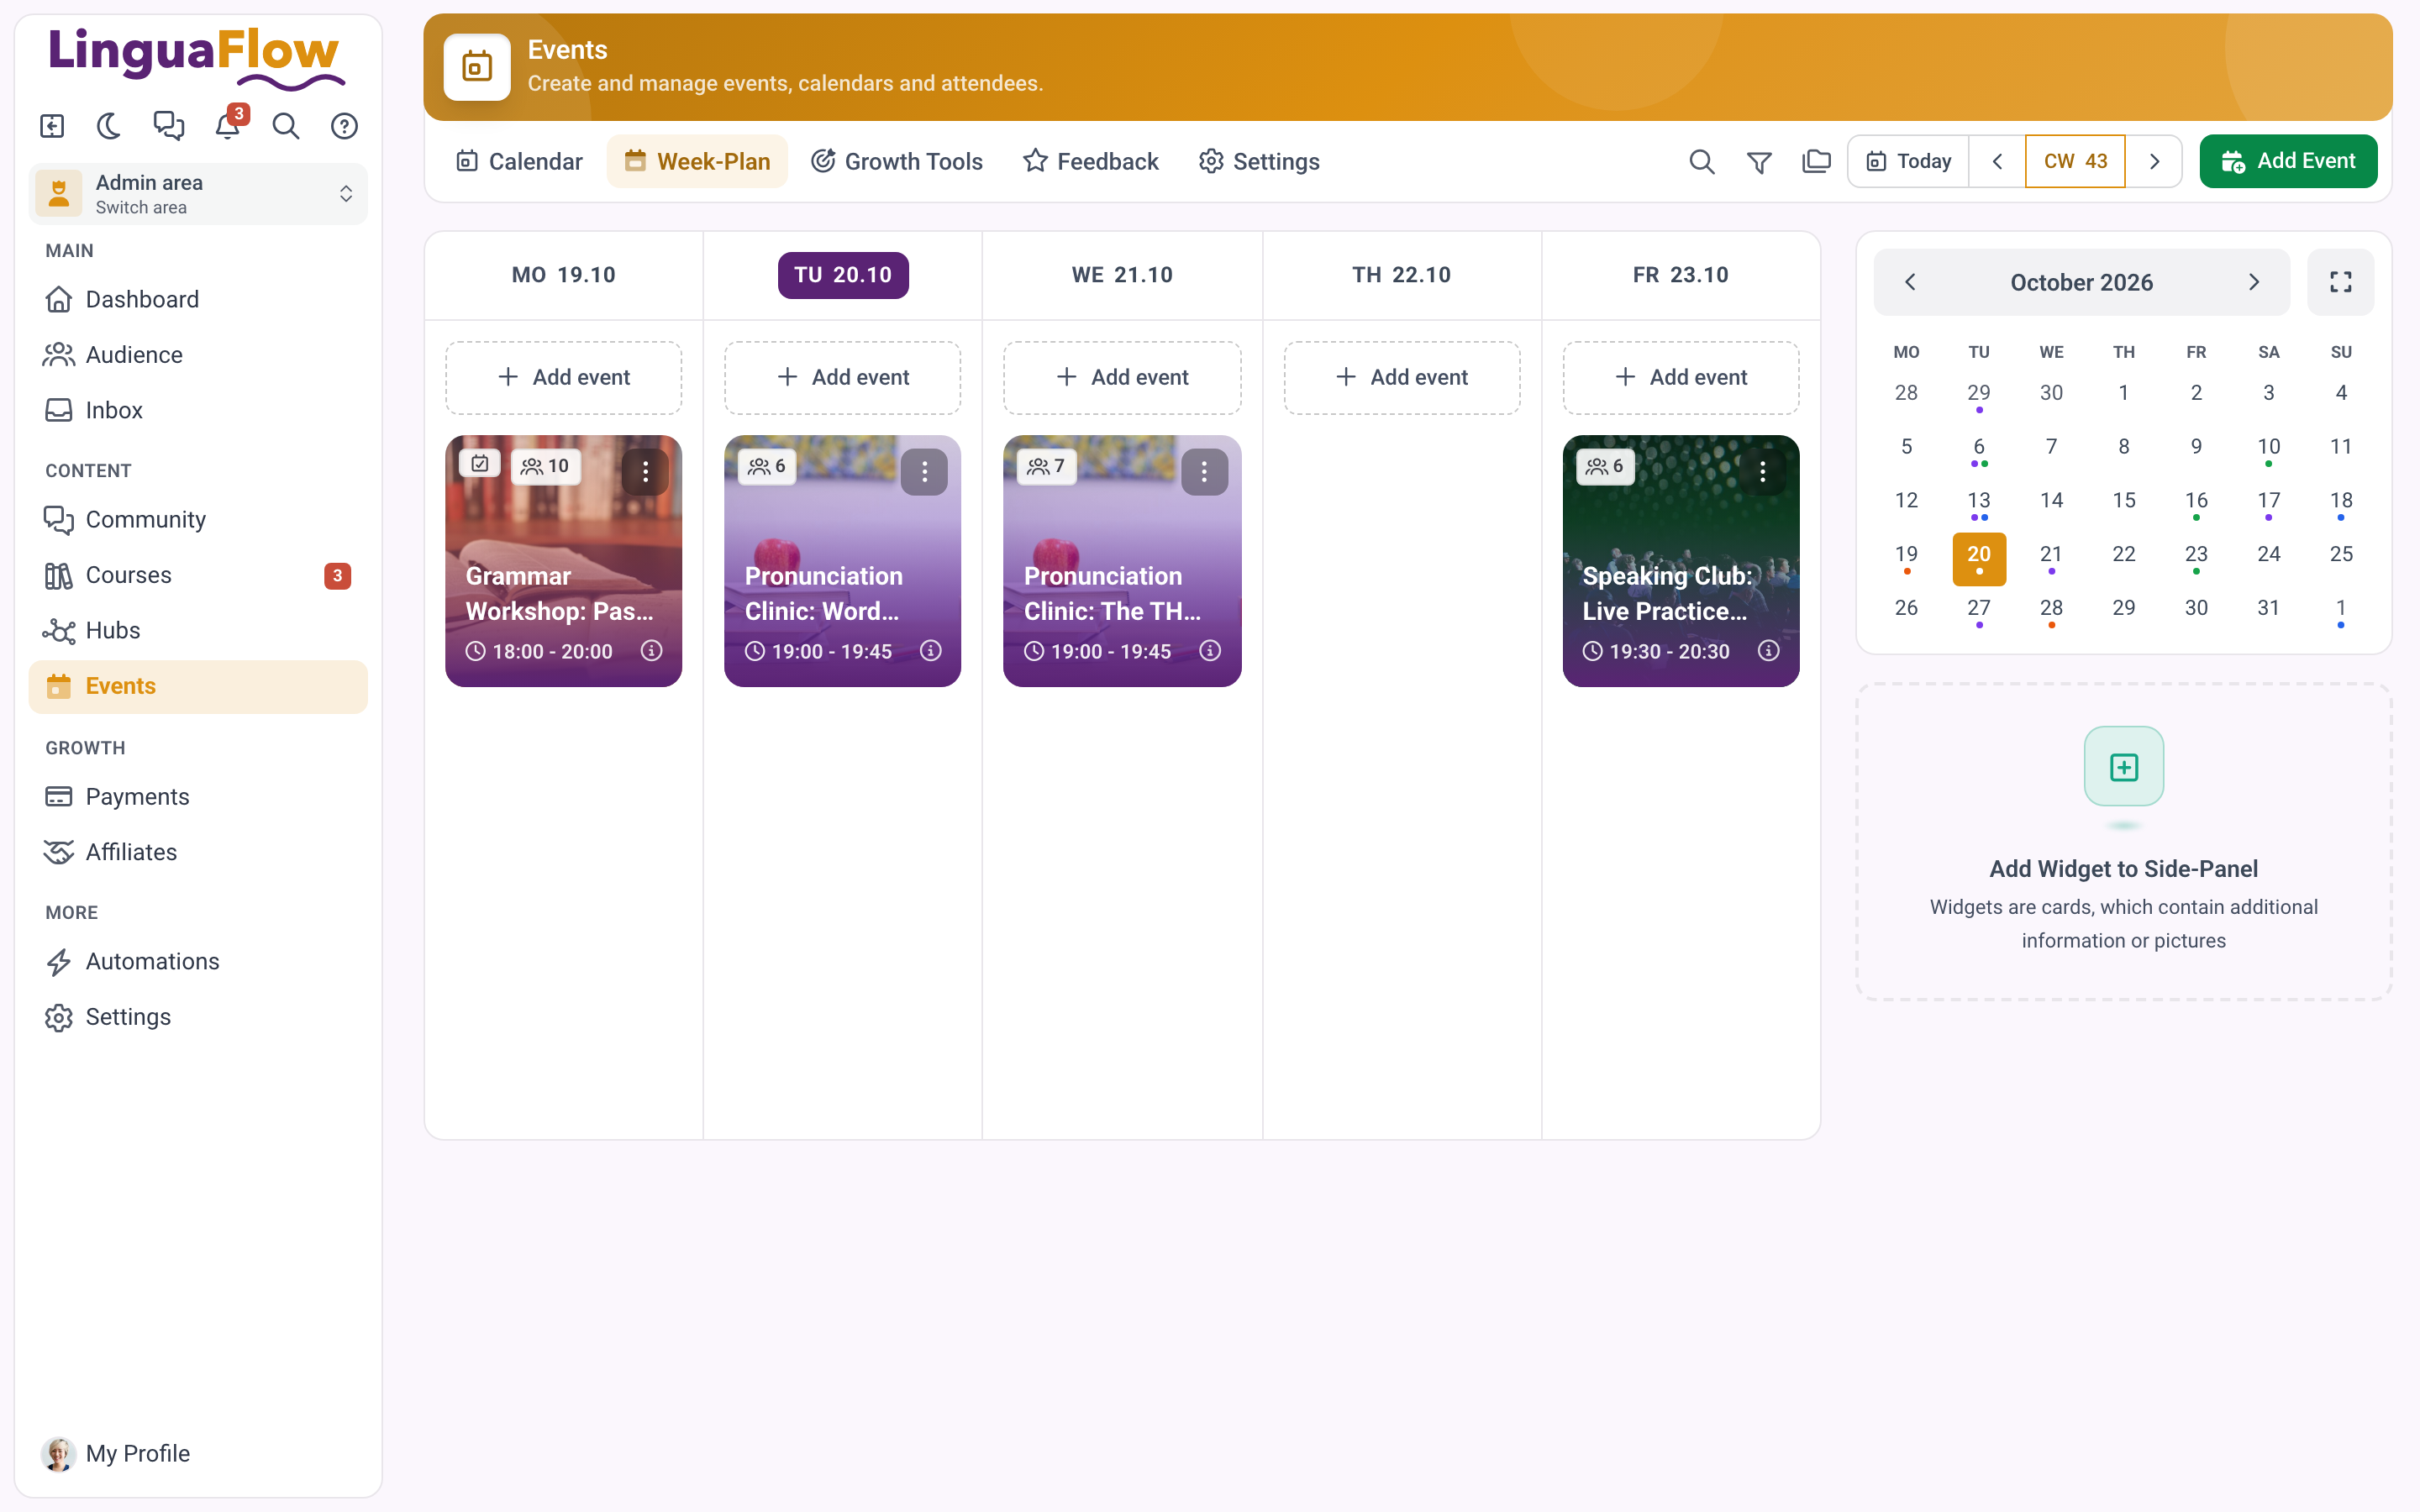Viewport: 2420px width, 1512px height.
Task: Show previous month in mini calendar
Action: [1910, 282]
